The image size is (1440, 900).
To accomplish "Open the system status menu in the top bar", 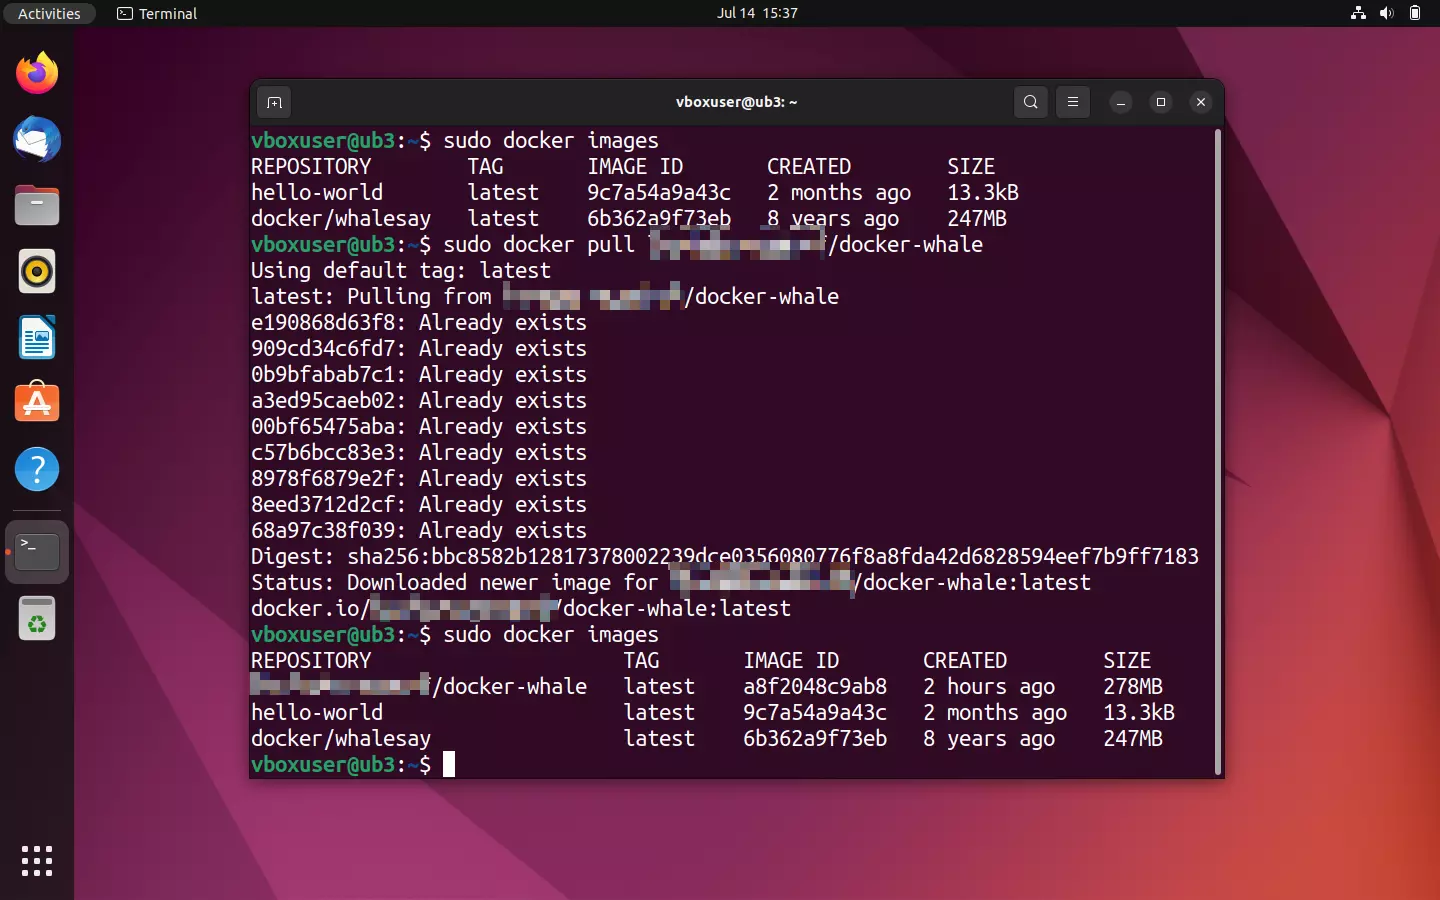I will click(x=1388, y=13).
